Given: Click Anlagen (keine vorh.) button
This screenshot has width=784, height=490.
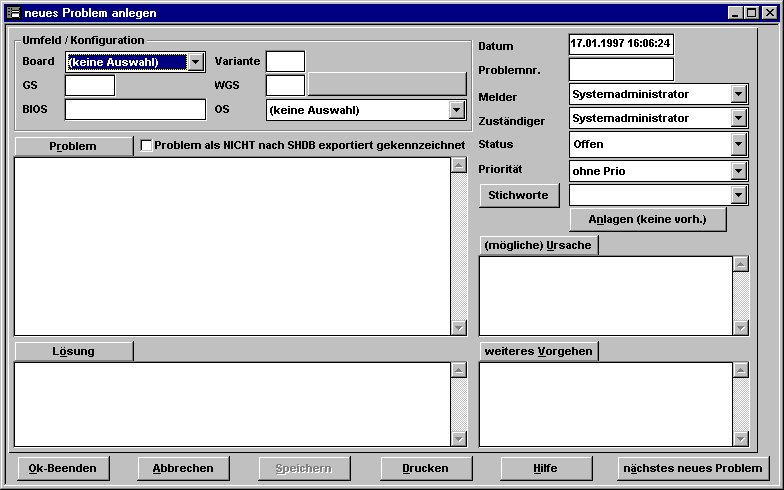Looking at the screenshot, I should tap(648, 220).
